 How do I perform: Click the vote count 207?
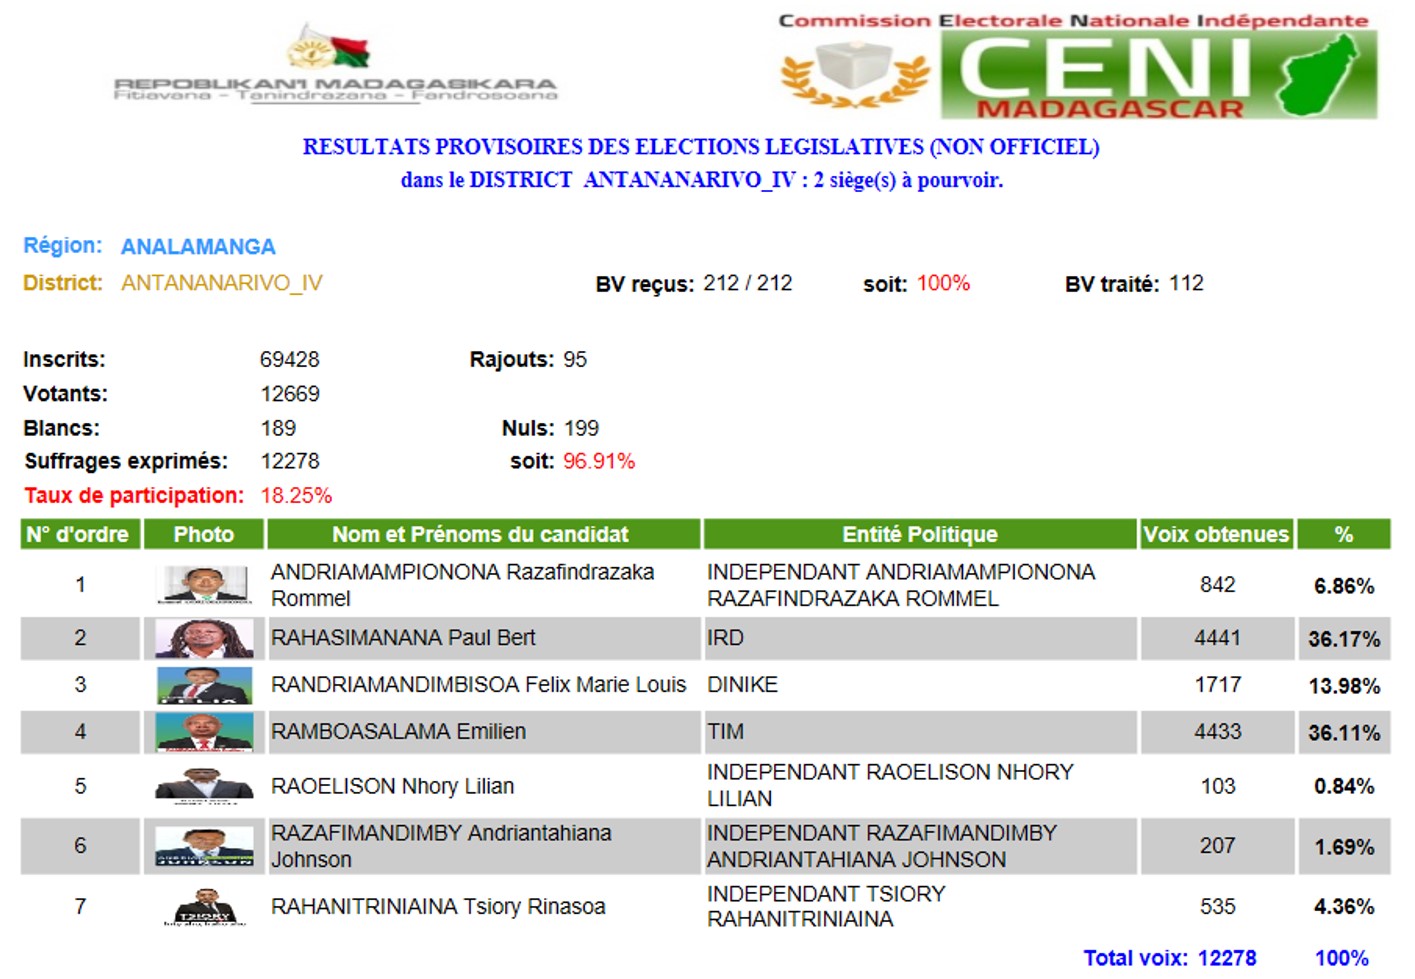pyautogui.click(x=1217, y=846)
